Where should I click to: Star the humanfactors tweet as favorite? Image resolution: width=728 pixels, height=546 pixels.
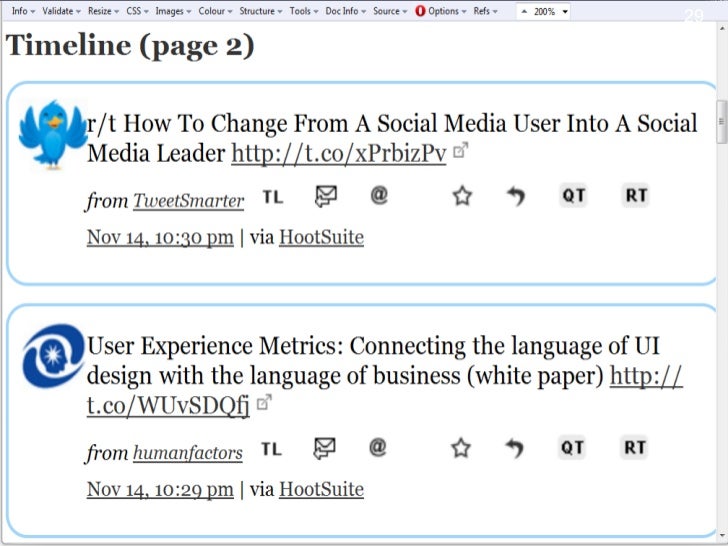point(461,448)
